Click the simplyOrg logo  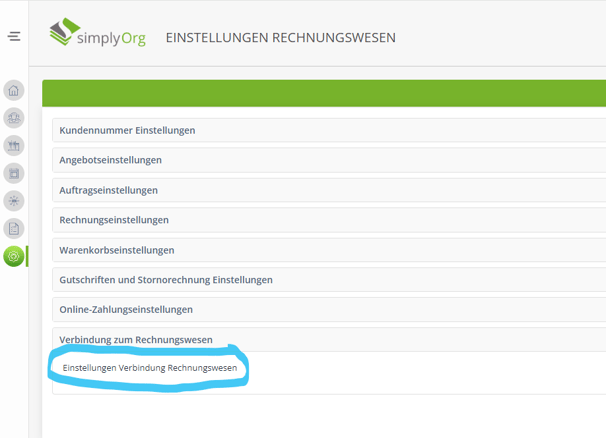(x=97, y=36)
